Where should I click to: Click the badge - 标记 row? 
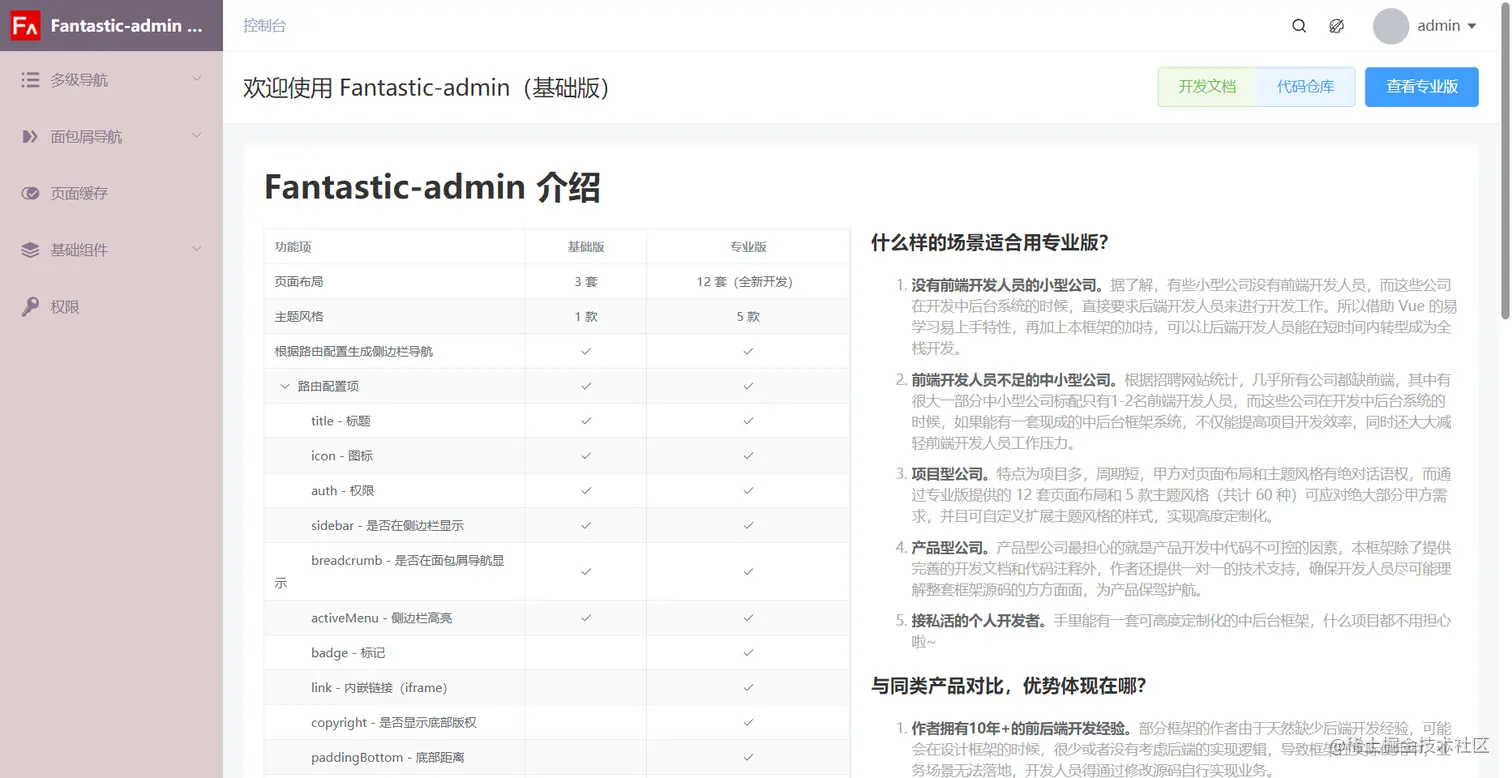pos(556,653)
